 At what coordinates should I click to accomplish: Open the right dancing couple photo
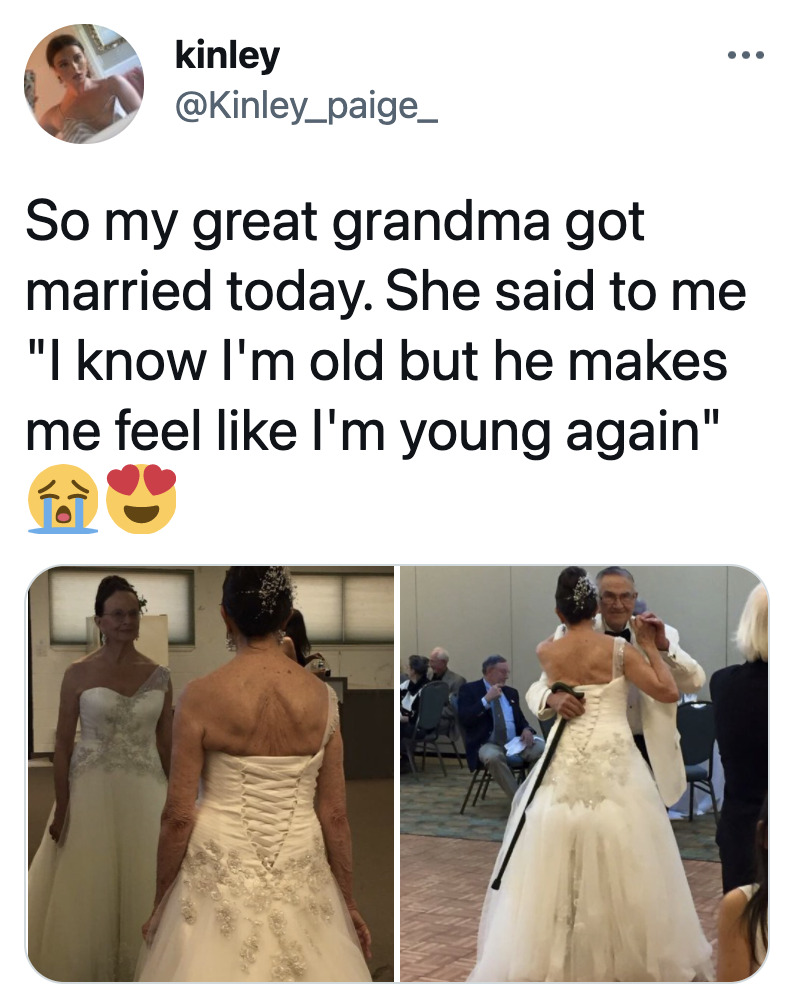pyautogui.click(x=584, y=773)
